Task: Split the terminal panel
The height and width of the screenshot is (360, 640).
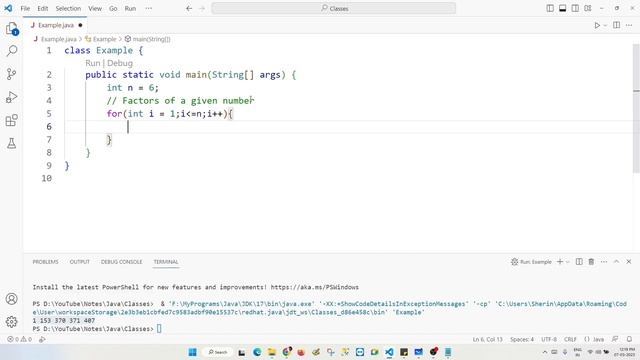Action: coord(579,262)
